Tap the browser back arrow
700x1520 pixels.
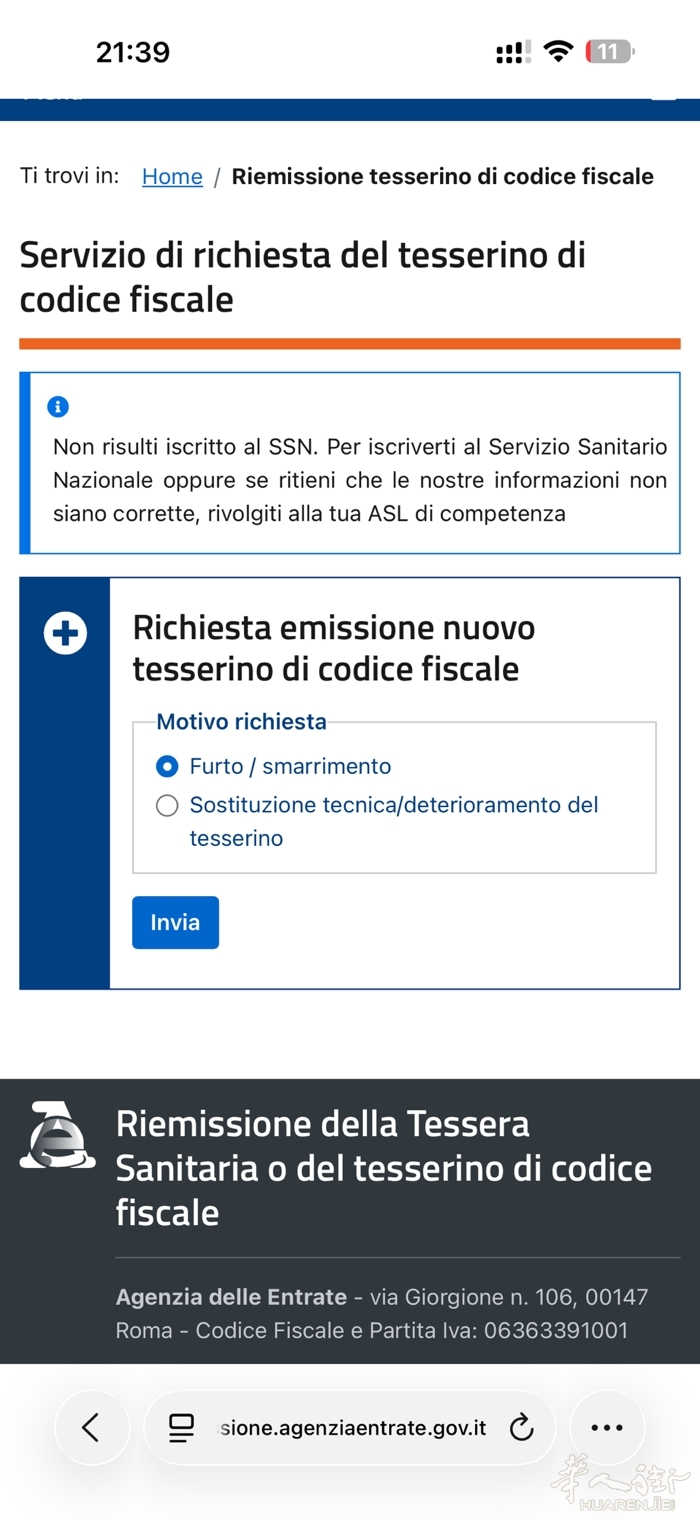coord(91,1427)
